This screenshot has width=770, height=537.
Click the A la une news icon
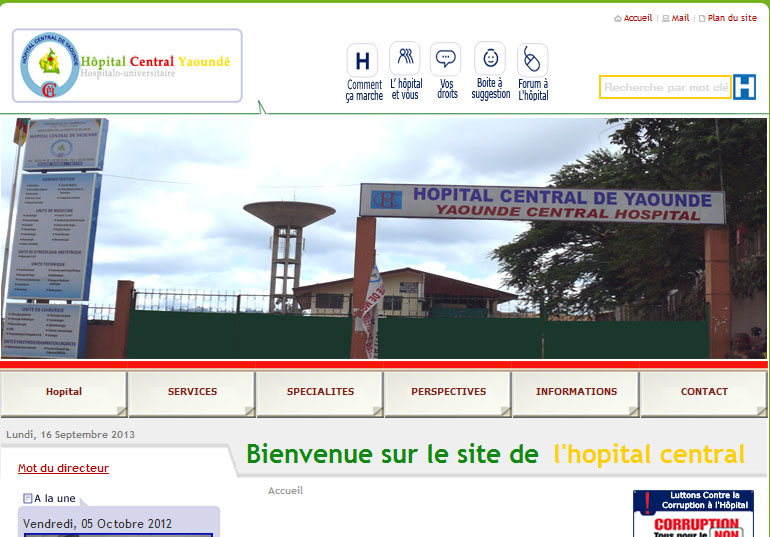tap(28, 499)
